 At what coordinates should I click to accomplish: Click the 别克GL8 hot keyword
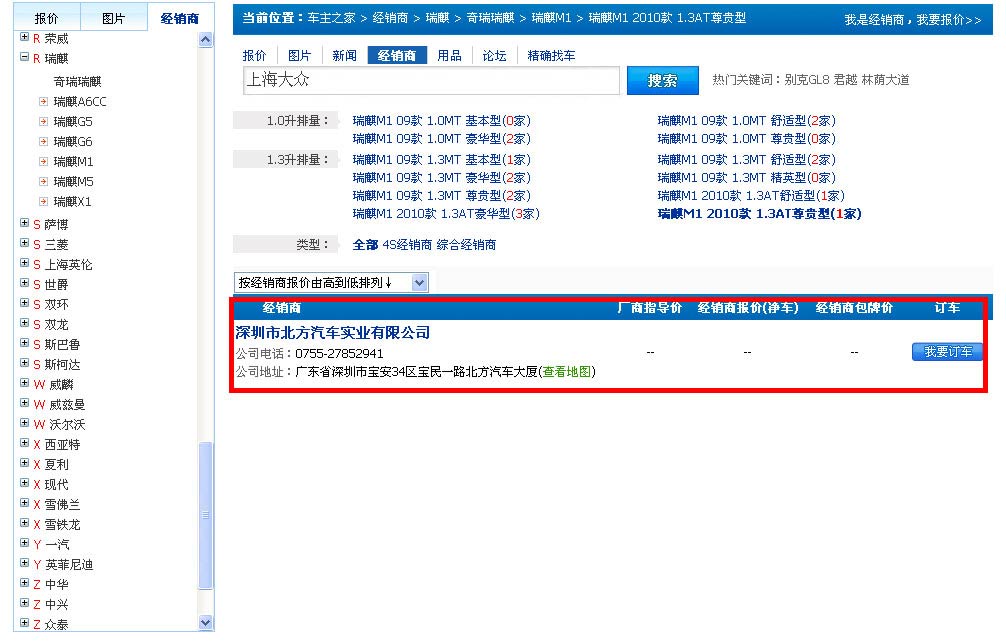pos(807,80)
